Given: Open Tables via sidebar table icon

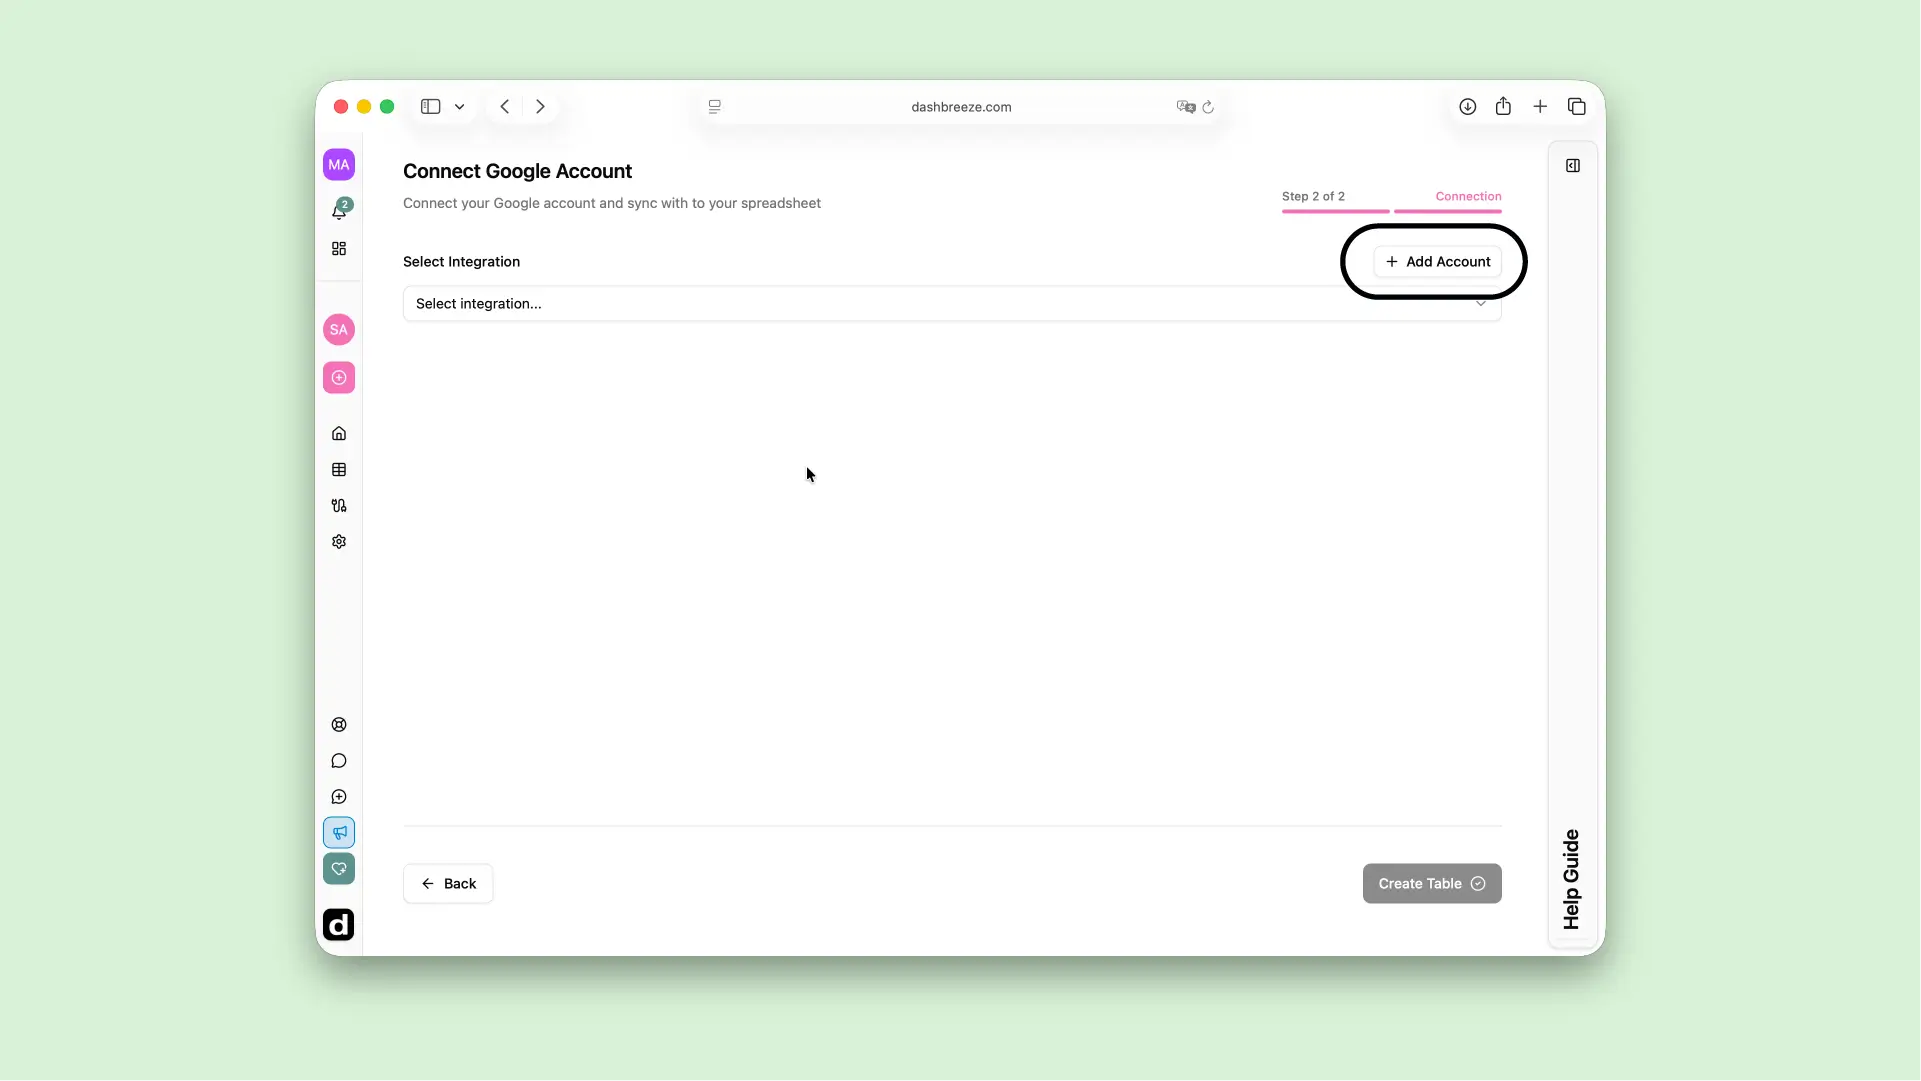Looking at the screenshot, I should [x=339, y=470].
